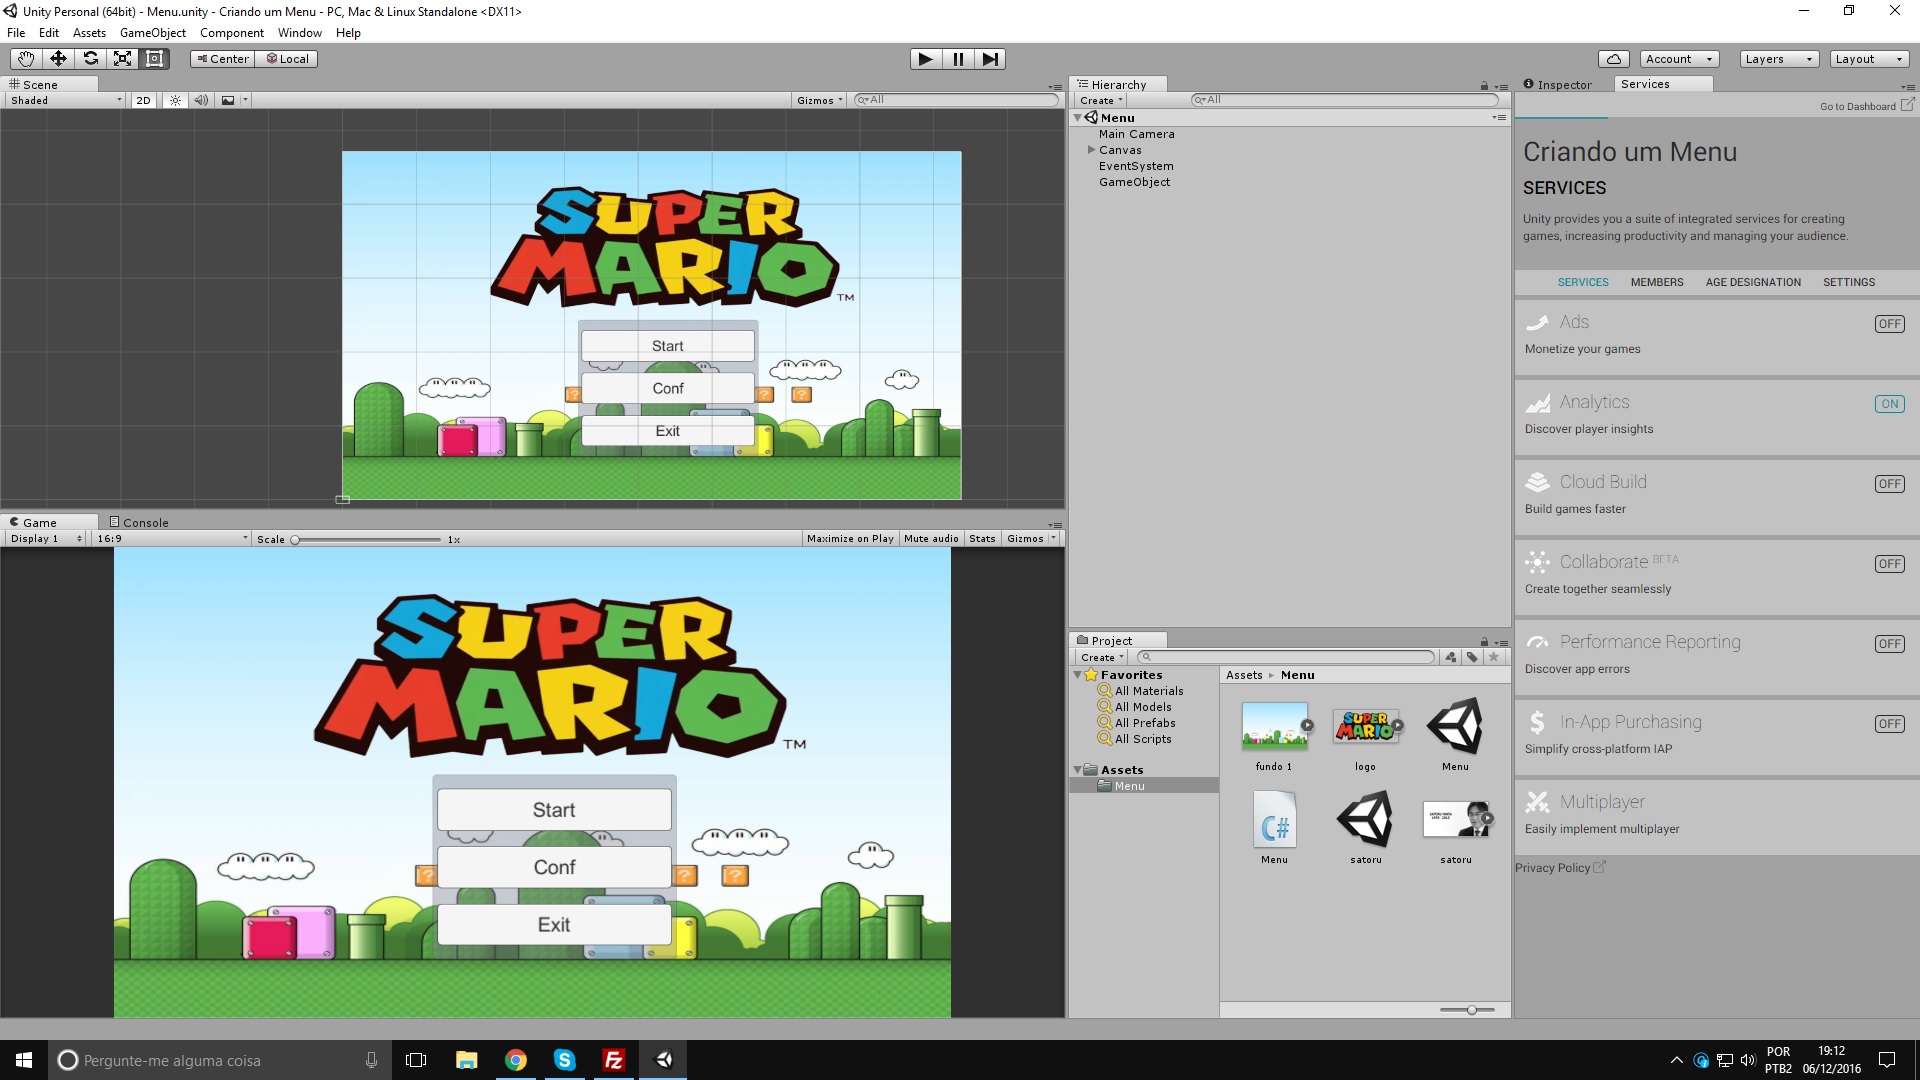Select the fundo 1 asset thumbnail

[x=1274, y=727]
